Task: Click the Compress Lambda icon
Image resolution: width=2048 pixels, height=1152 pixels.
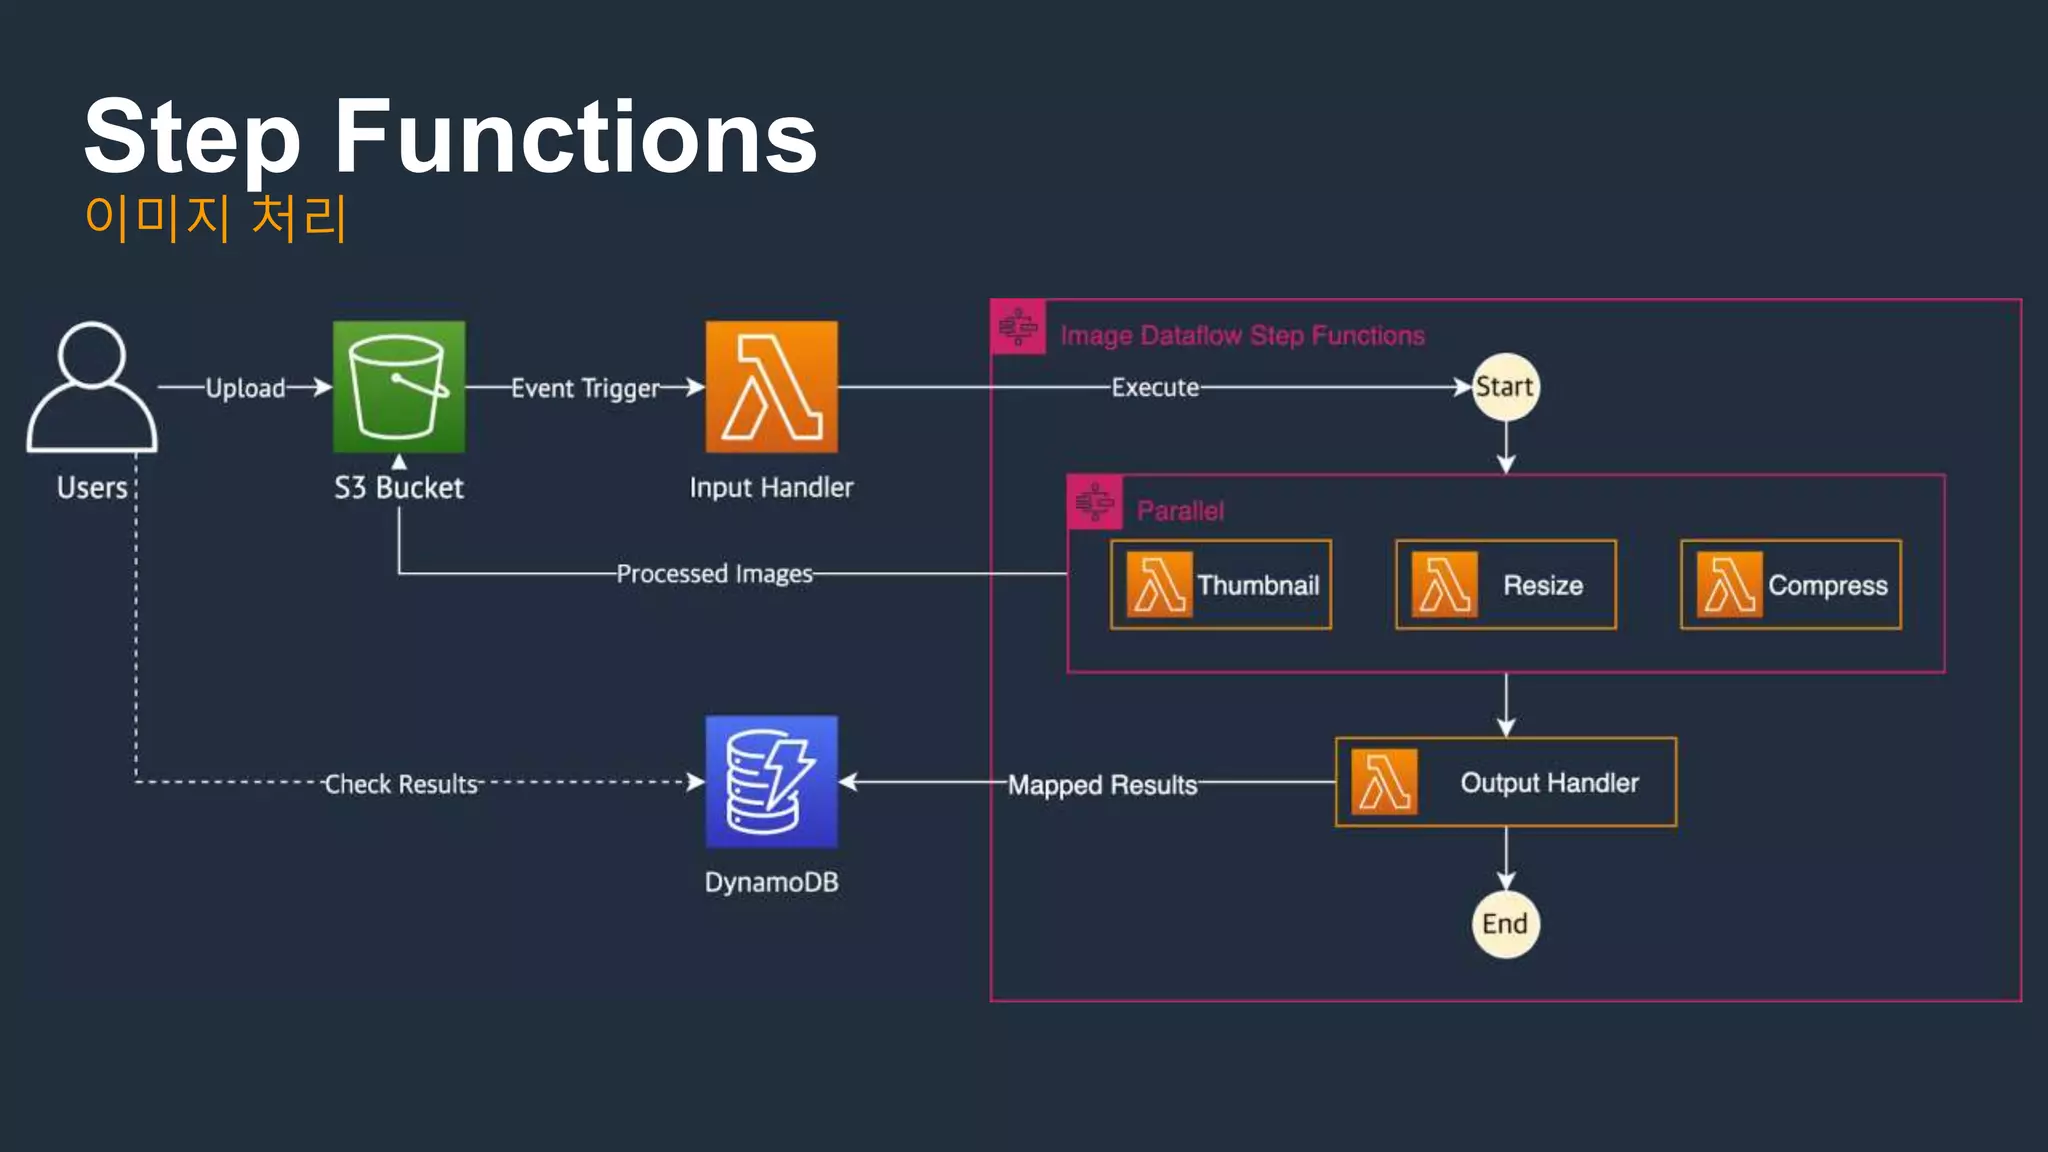Action: [1729, 585]
